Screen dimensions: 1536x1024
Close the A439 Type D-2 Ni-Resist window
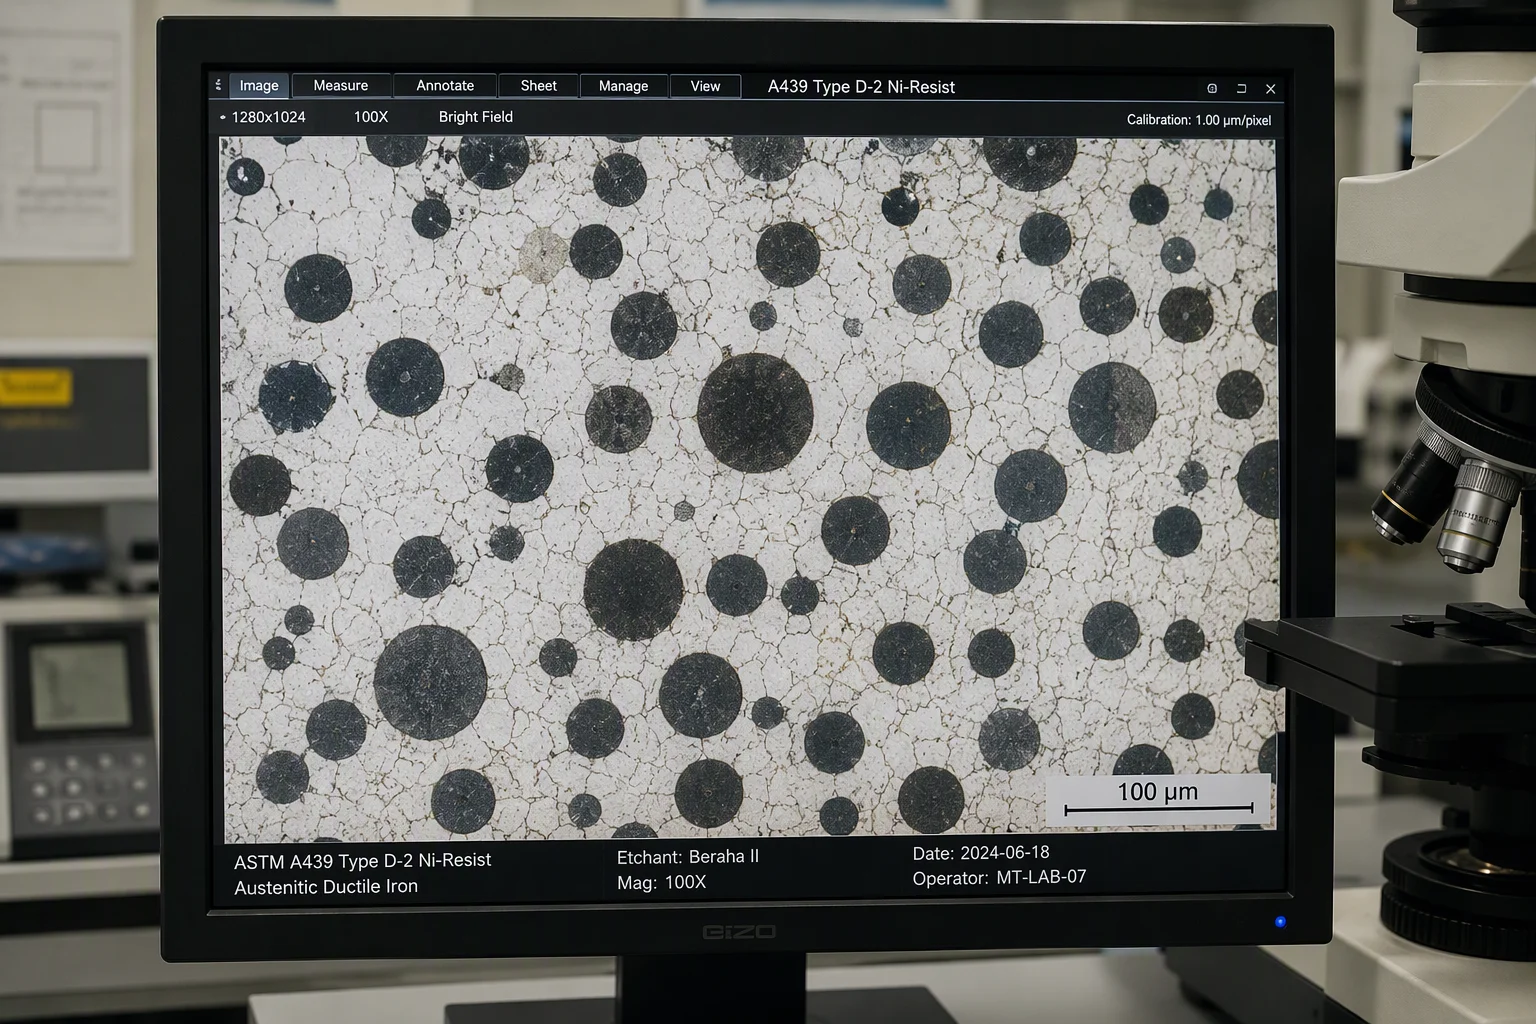coord(1271,89)
